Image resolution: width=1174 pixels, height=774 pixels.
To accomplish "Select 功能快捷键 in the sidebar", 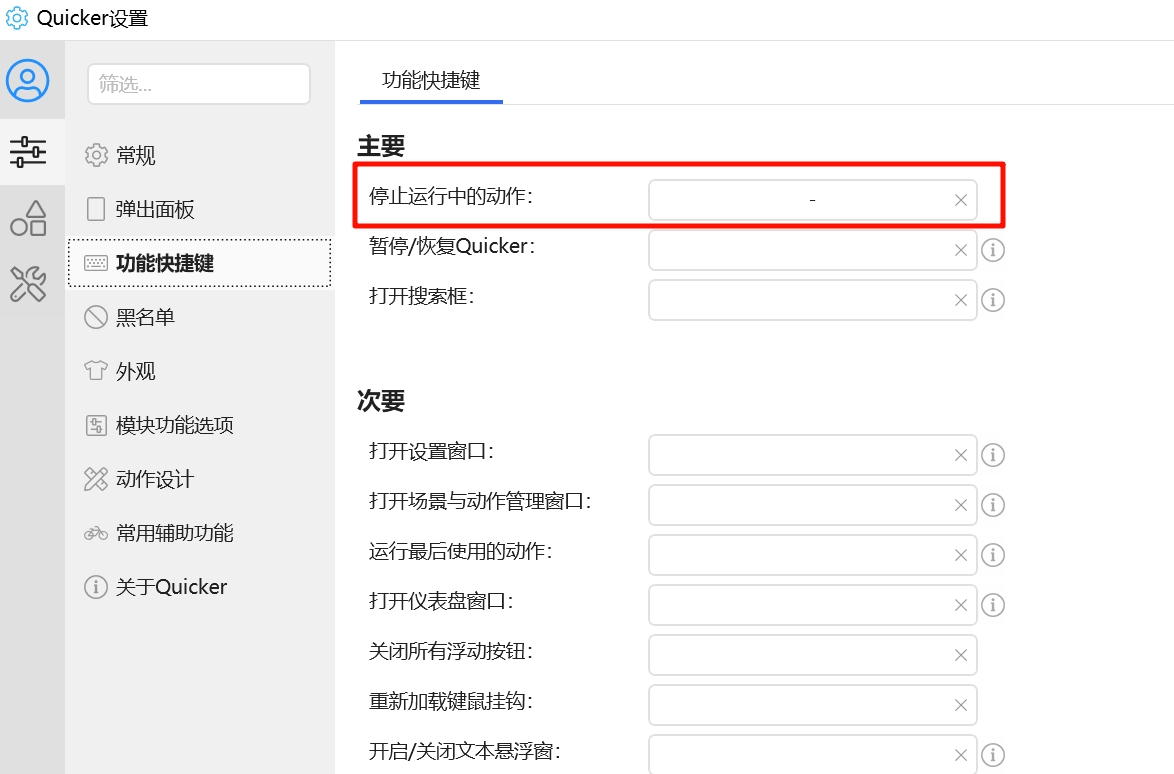I will click(x=199, y=263).
